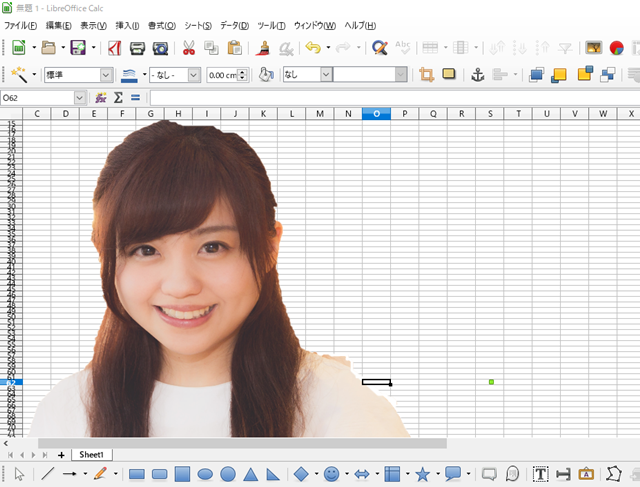Click the column O header

(376, 114)
